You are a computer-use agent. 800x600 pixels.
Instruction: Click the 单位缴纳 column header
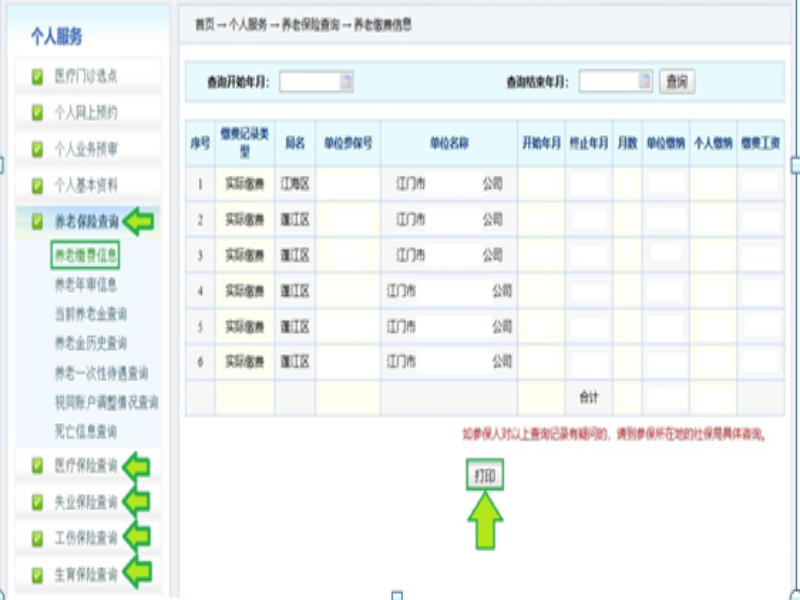tap(666, 143)
